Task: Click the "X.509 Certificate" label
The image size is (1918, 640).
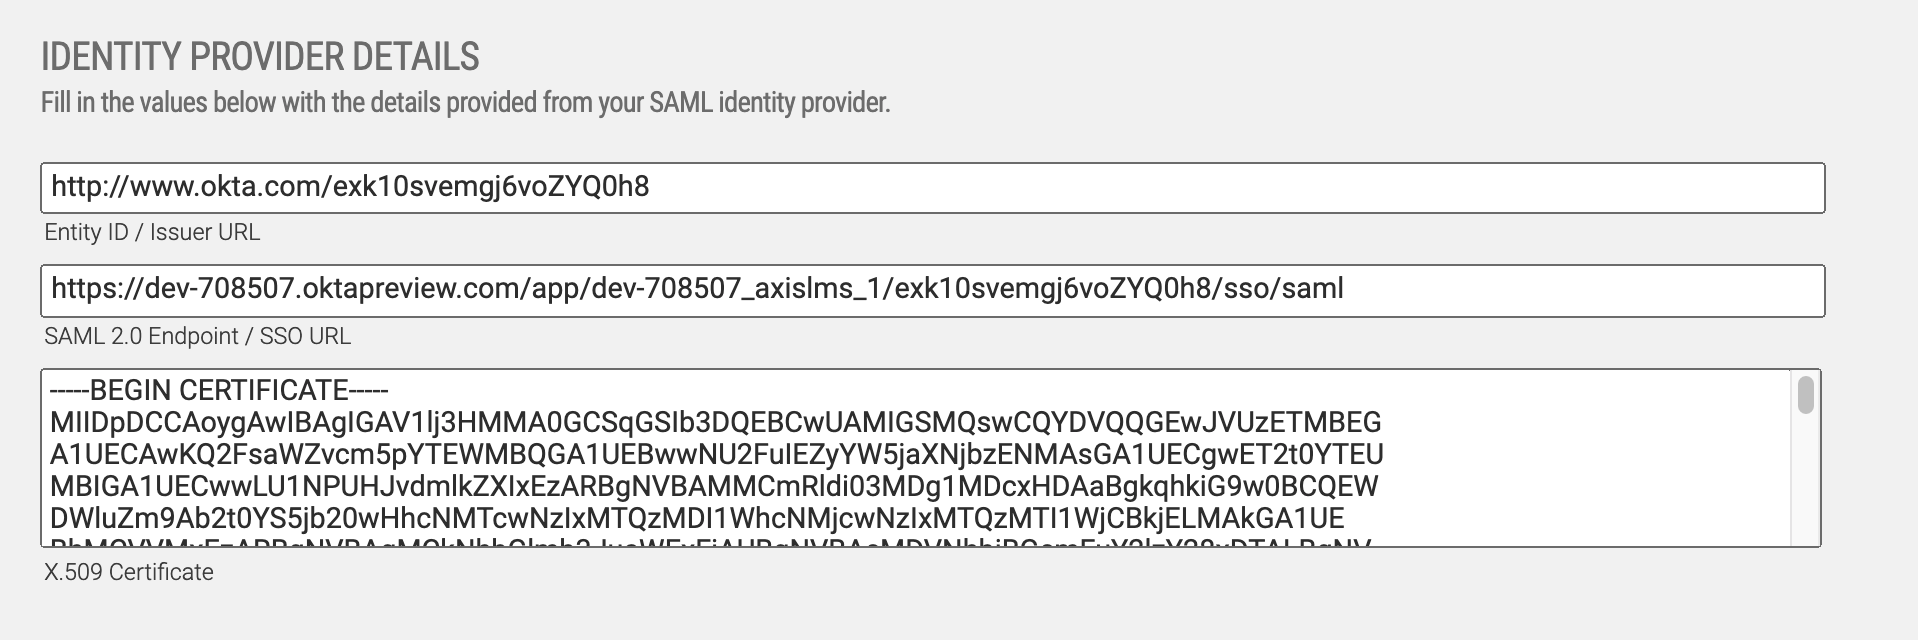Action: [x=129, y=572]
